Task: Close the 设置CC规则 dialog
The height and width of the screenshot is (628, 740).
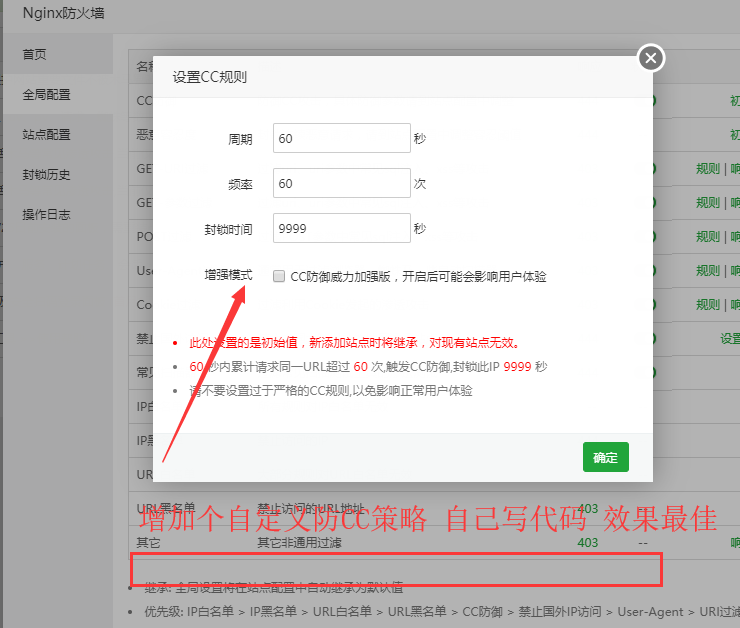Action: coord(651,58)
